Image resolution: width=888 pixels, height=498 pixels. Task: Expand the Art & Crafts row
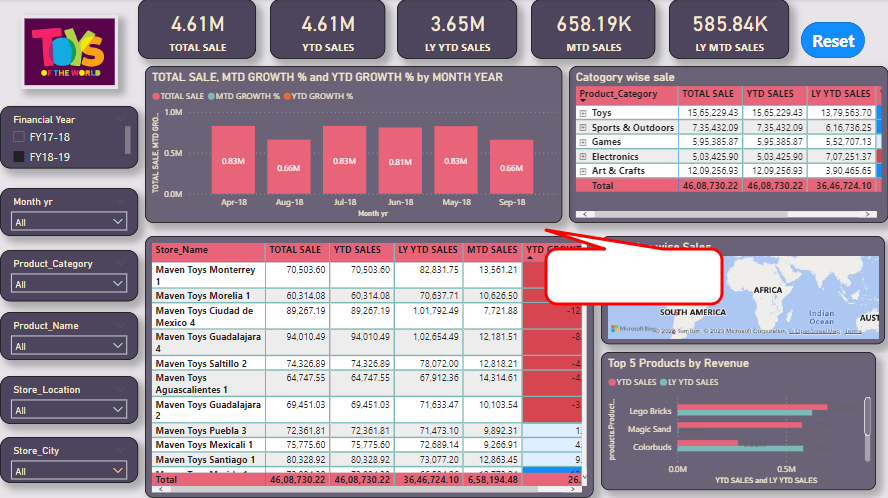[583, 171]
